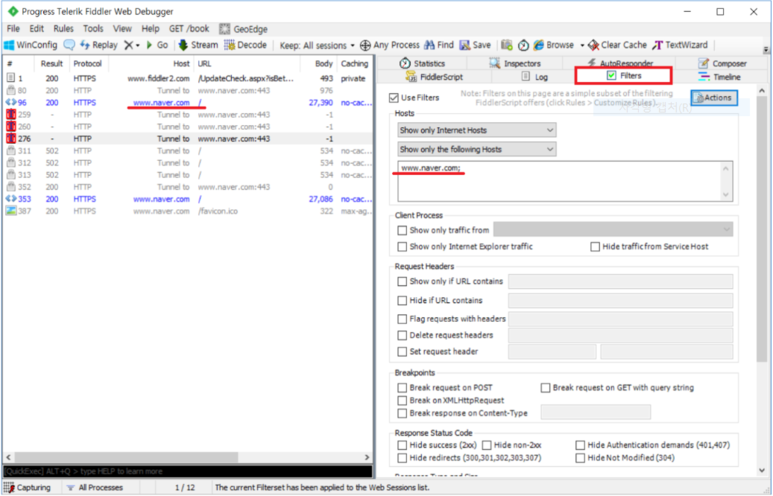The height and width of the screenshot is (496, 773).
Task: Click the GeoEdge menu icon
Action: point(225,29)
